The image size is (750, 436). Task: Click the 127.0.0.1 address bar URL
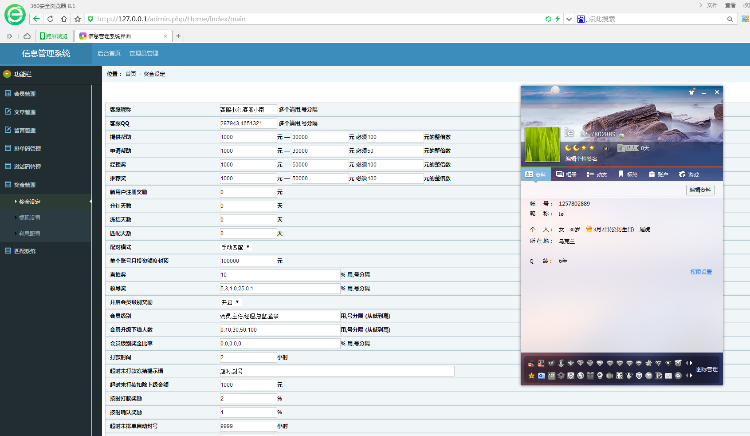(x=171, y=19)
